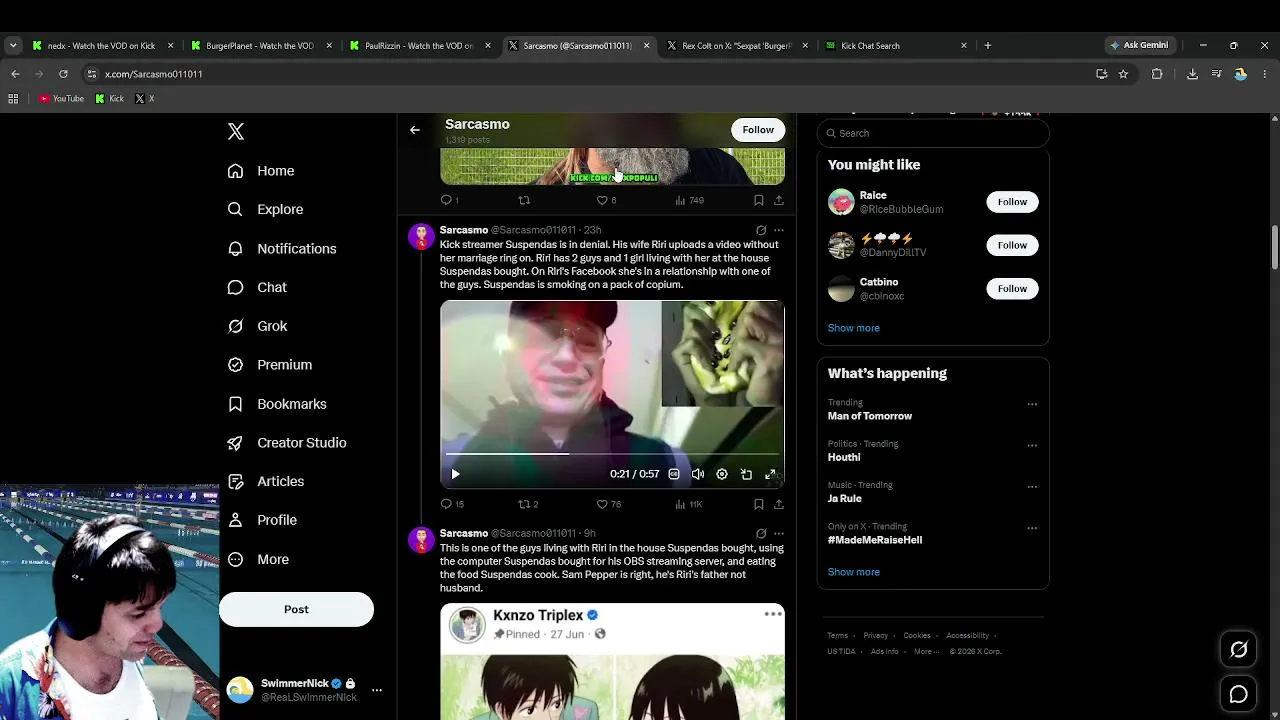Open options for #MadeMeRaiseHell trend
Image resolution: width=1280 pixels, height=720 pixels.
pyautogui.click(x=1032, y=528)
